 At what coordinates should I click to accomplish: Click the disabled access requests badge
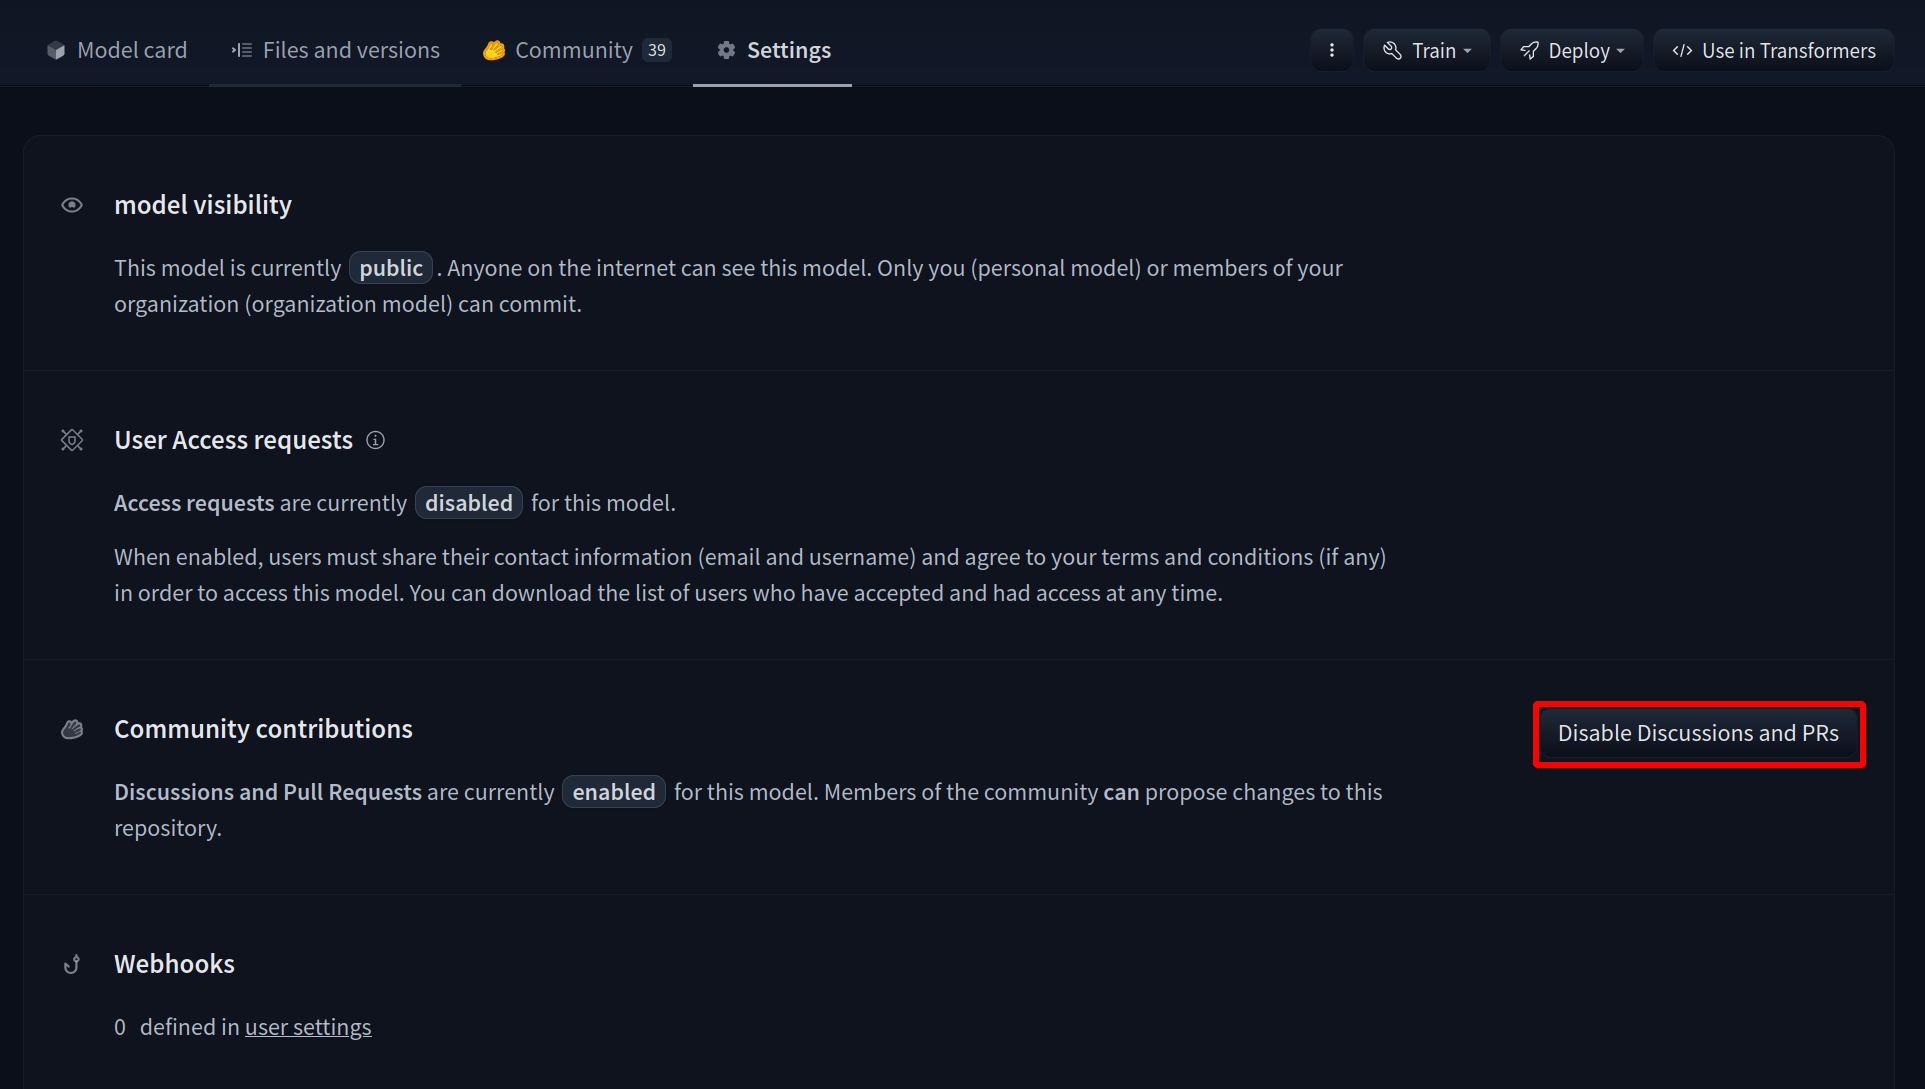(468, 503)
